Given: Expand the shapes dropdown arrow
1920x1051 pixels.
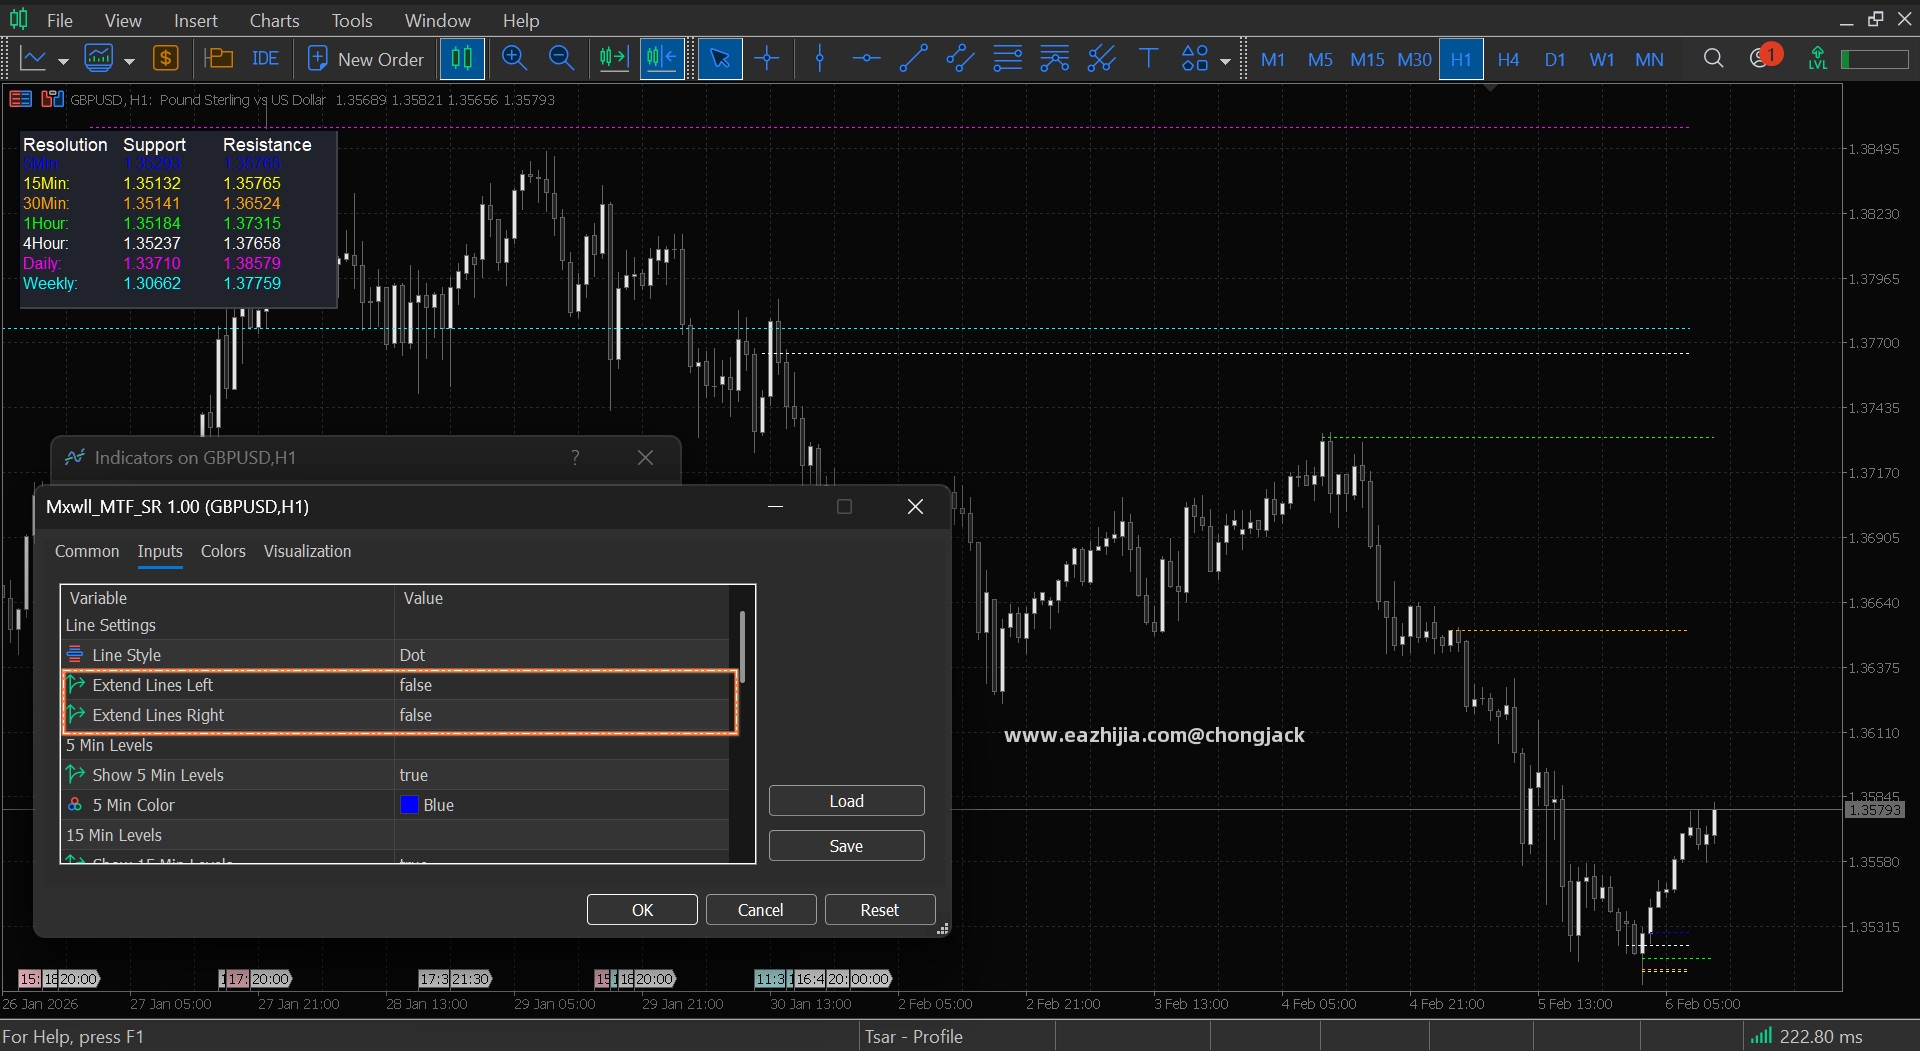Looking at the screenshot, I should (1225, 61).
